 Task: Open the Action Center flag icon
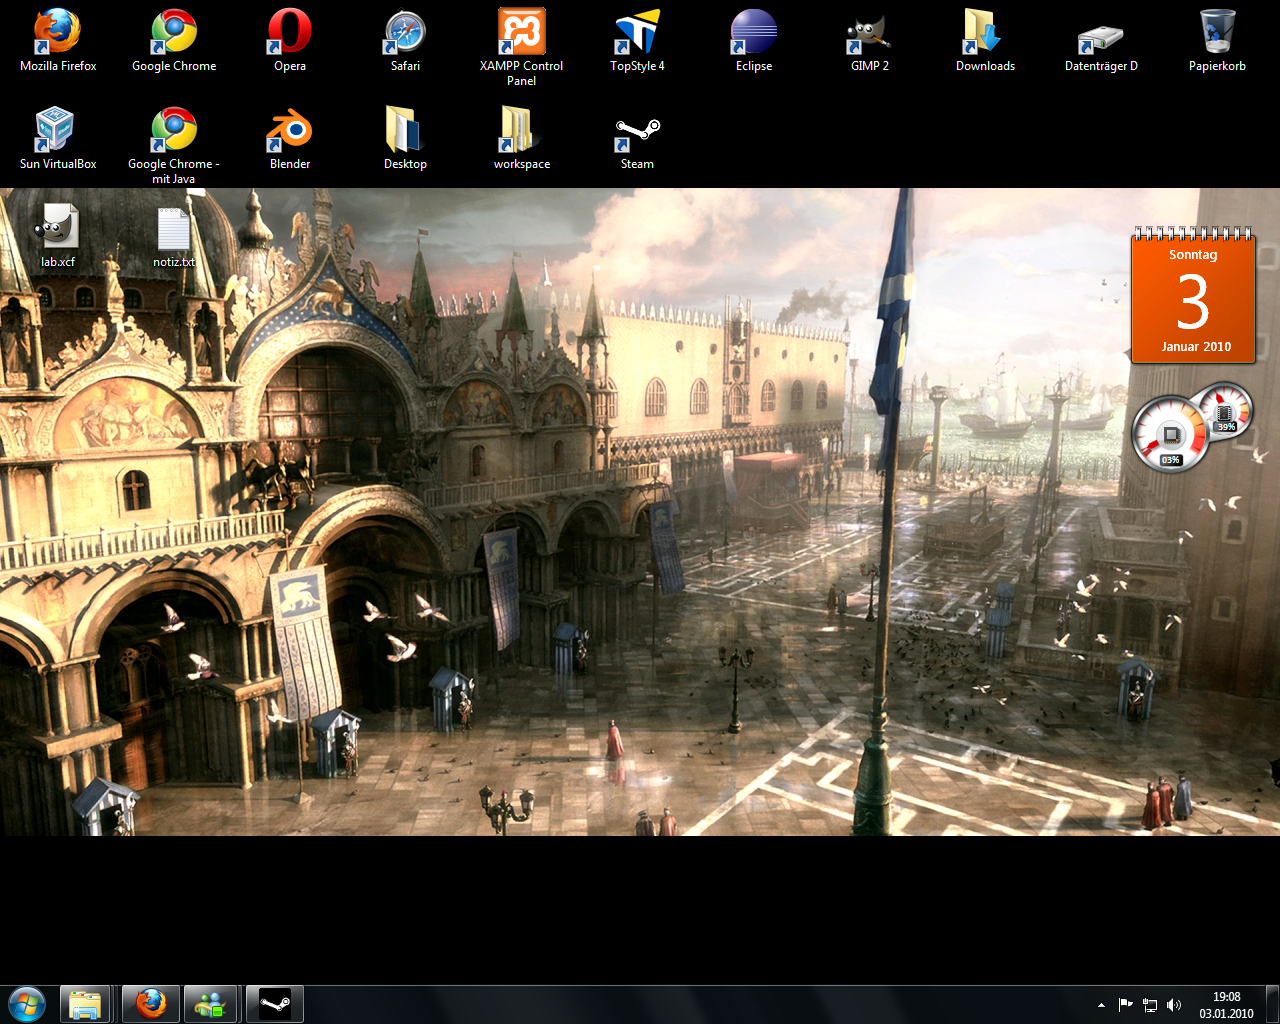(1125, 1005)
